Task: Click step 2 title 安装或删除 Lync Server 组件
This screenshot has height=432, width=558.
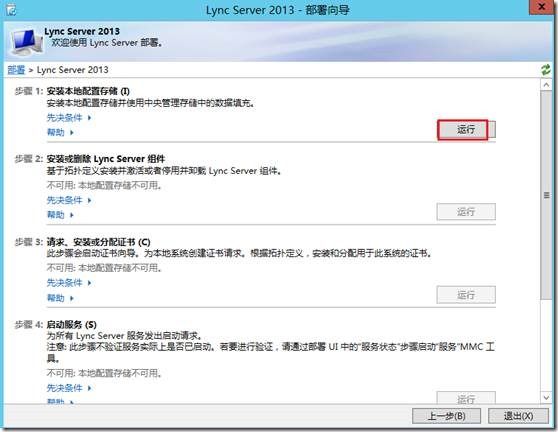Action: [x=106, y=159]
